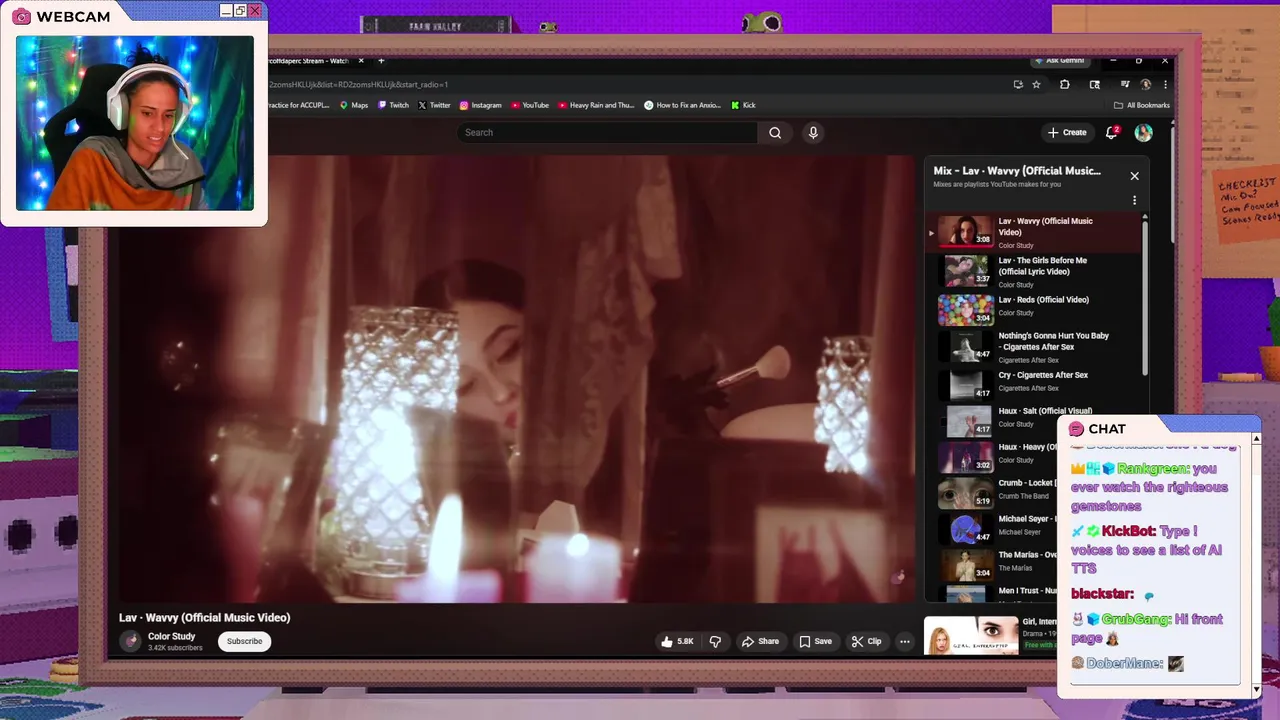Click the browser address bar URL
1280x720 pixels.
(358, 85)
